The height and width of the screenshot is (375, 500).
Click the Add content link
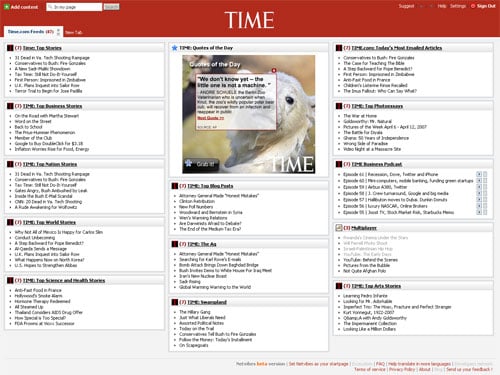coord(24,7)
